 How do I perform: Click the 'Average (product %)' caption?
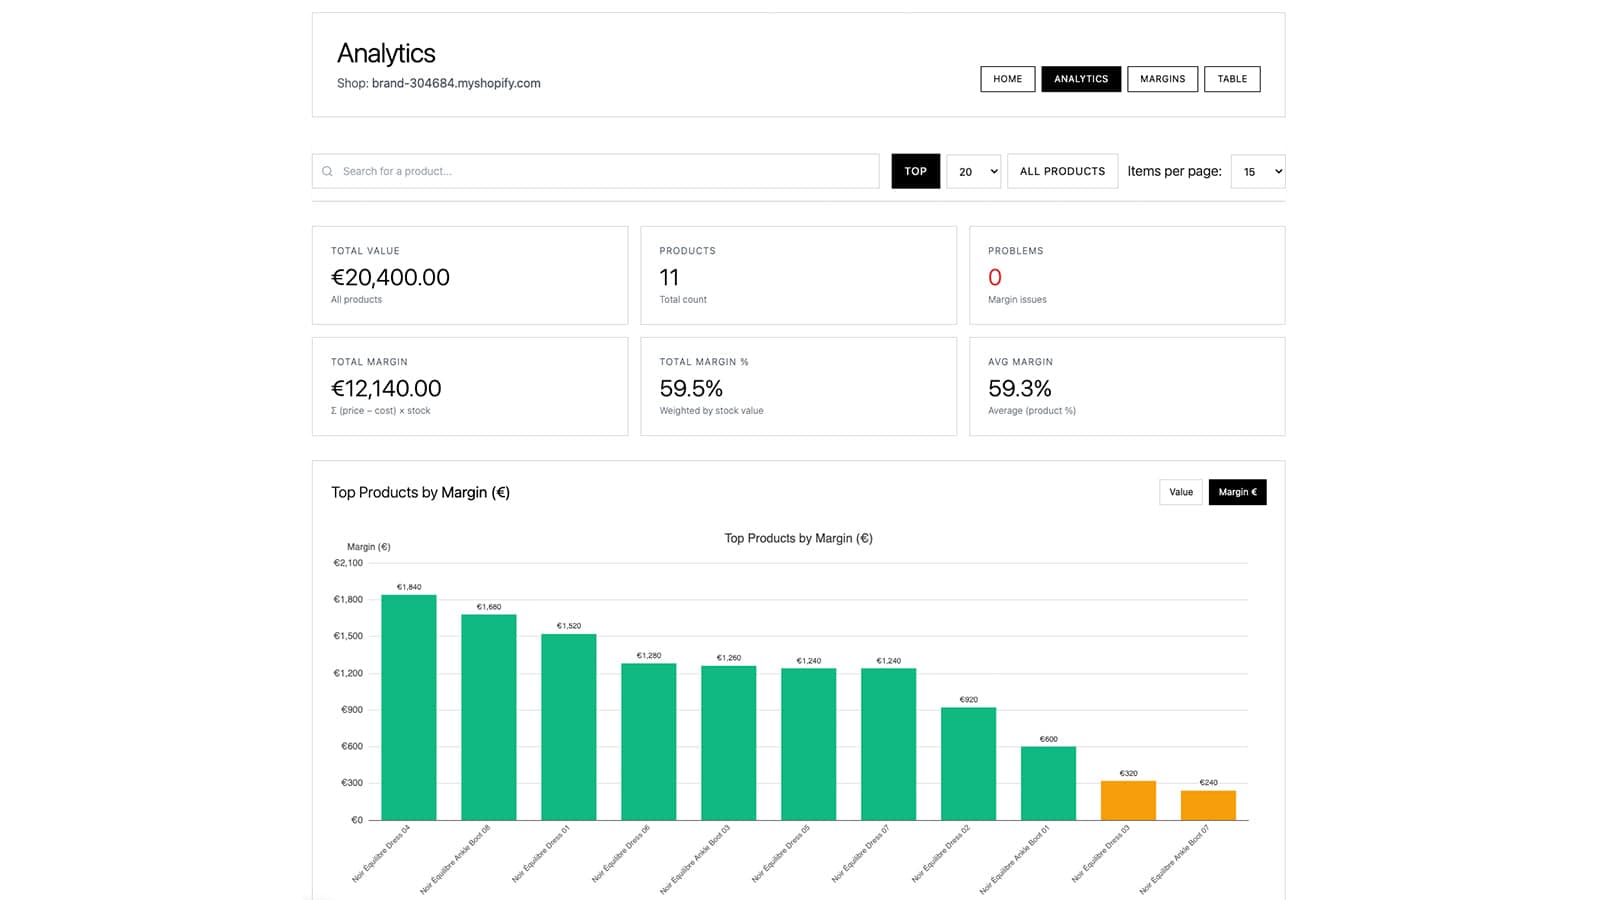[x=1032, y=411]
